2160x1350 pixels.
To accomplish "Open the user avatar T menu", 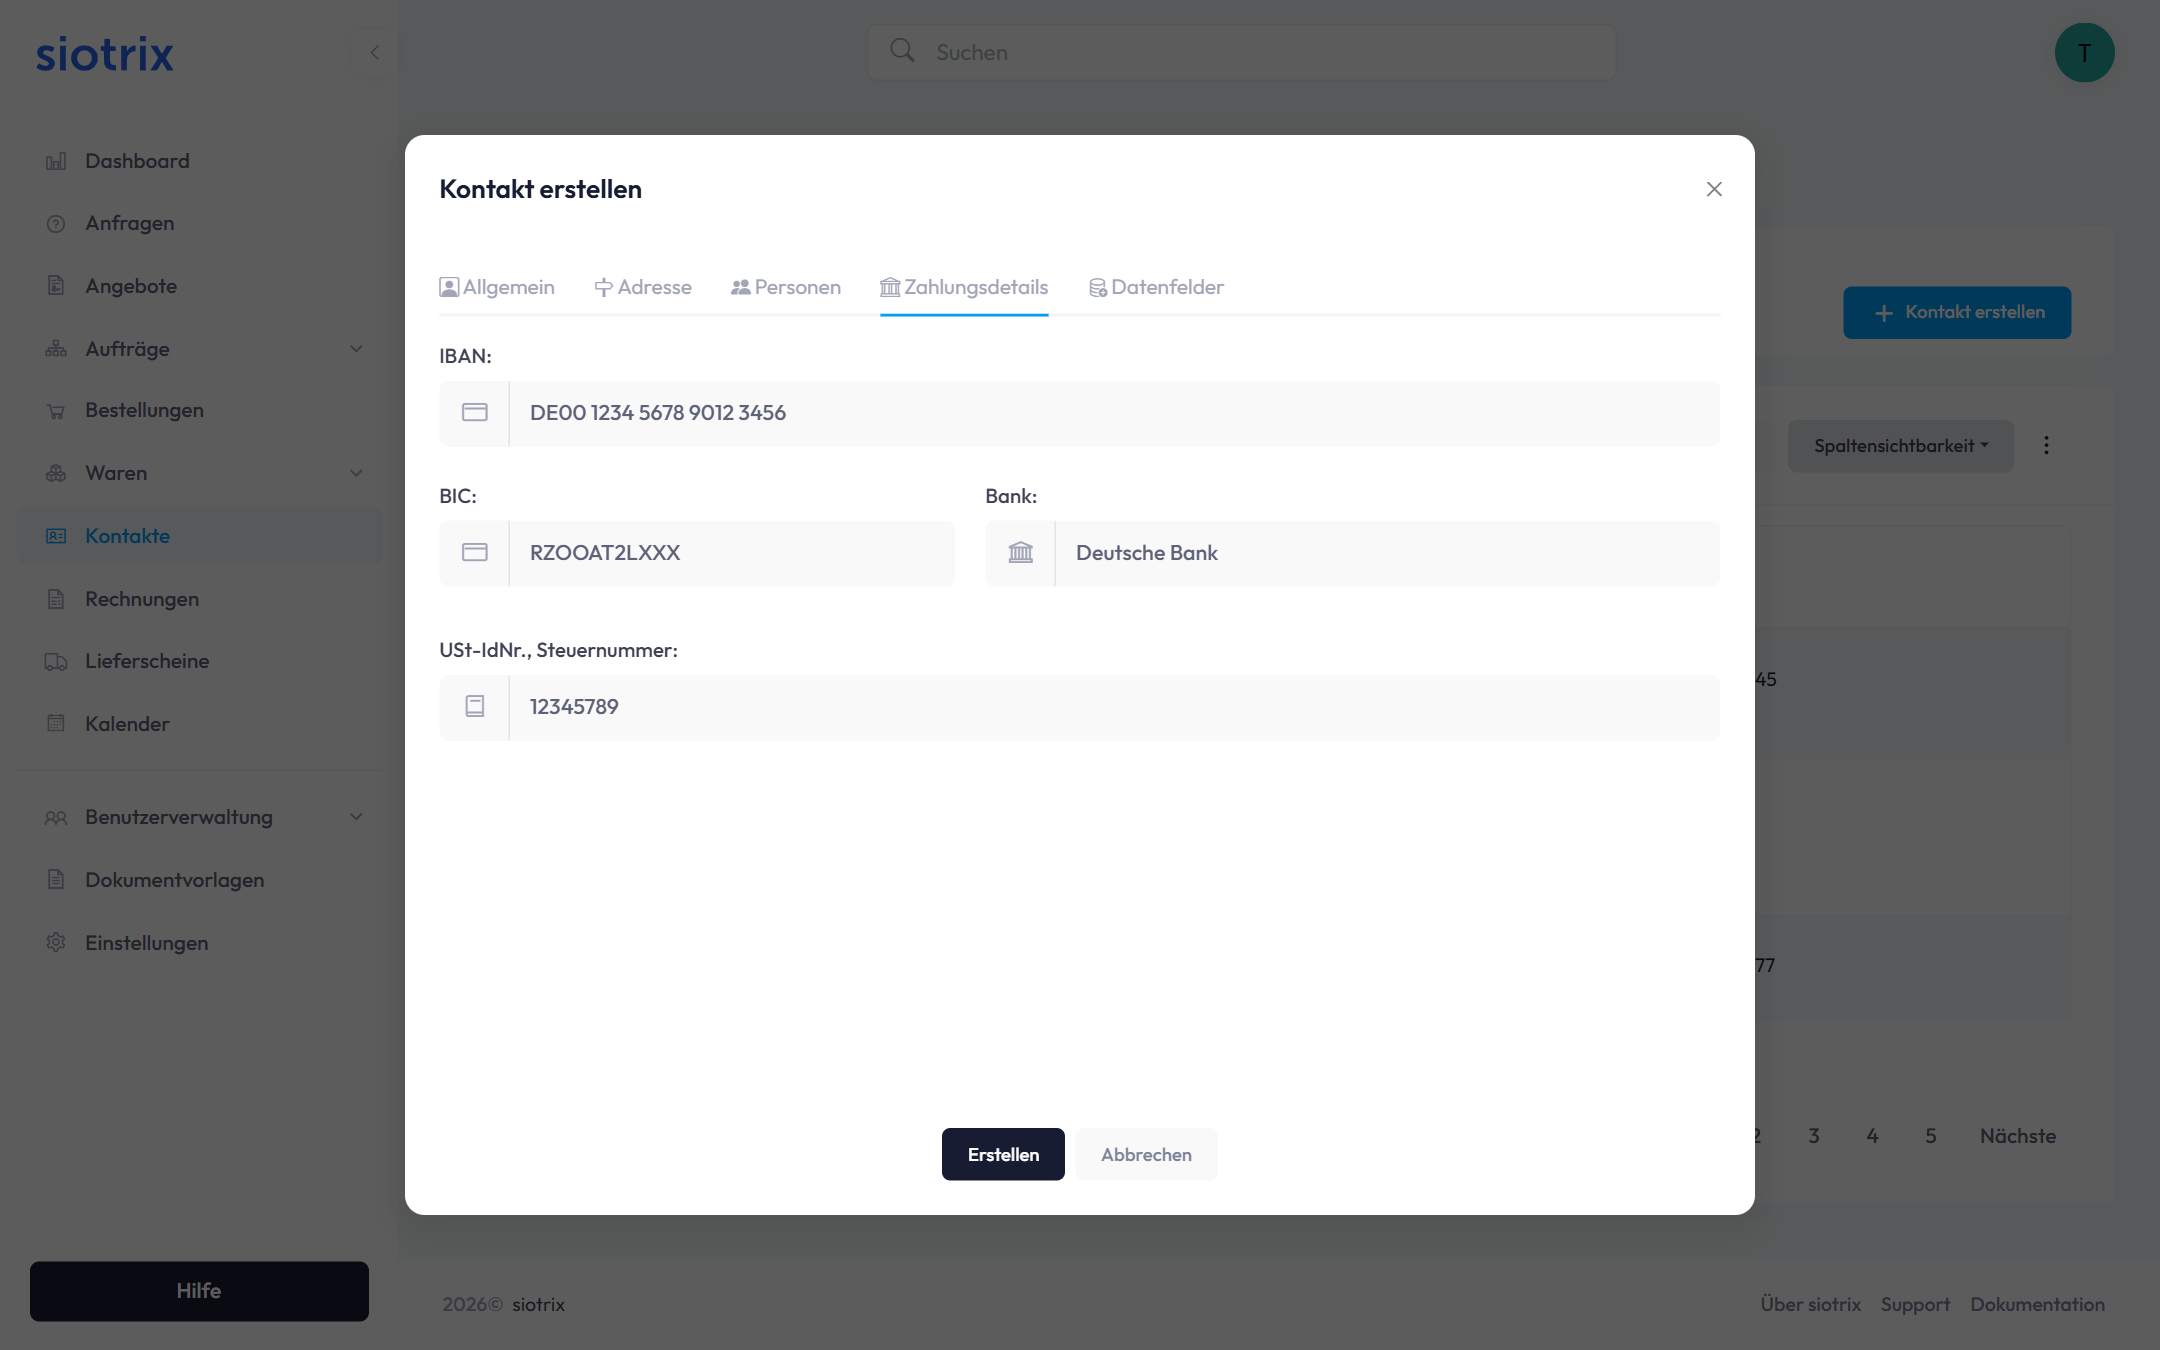I will coord(2084,53).
